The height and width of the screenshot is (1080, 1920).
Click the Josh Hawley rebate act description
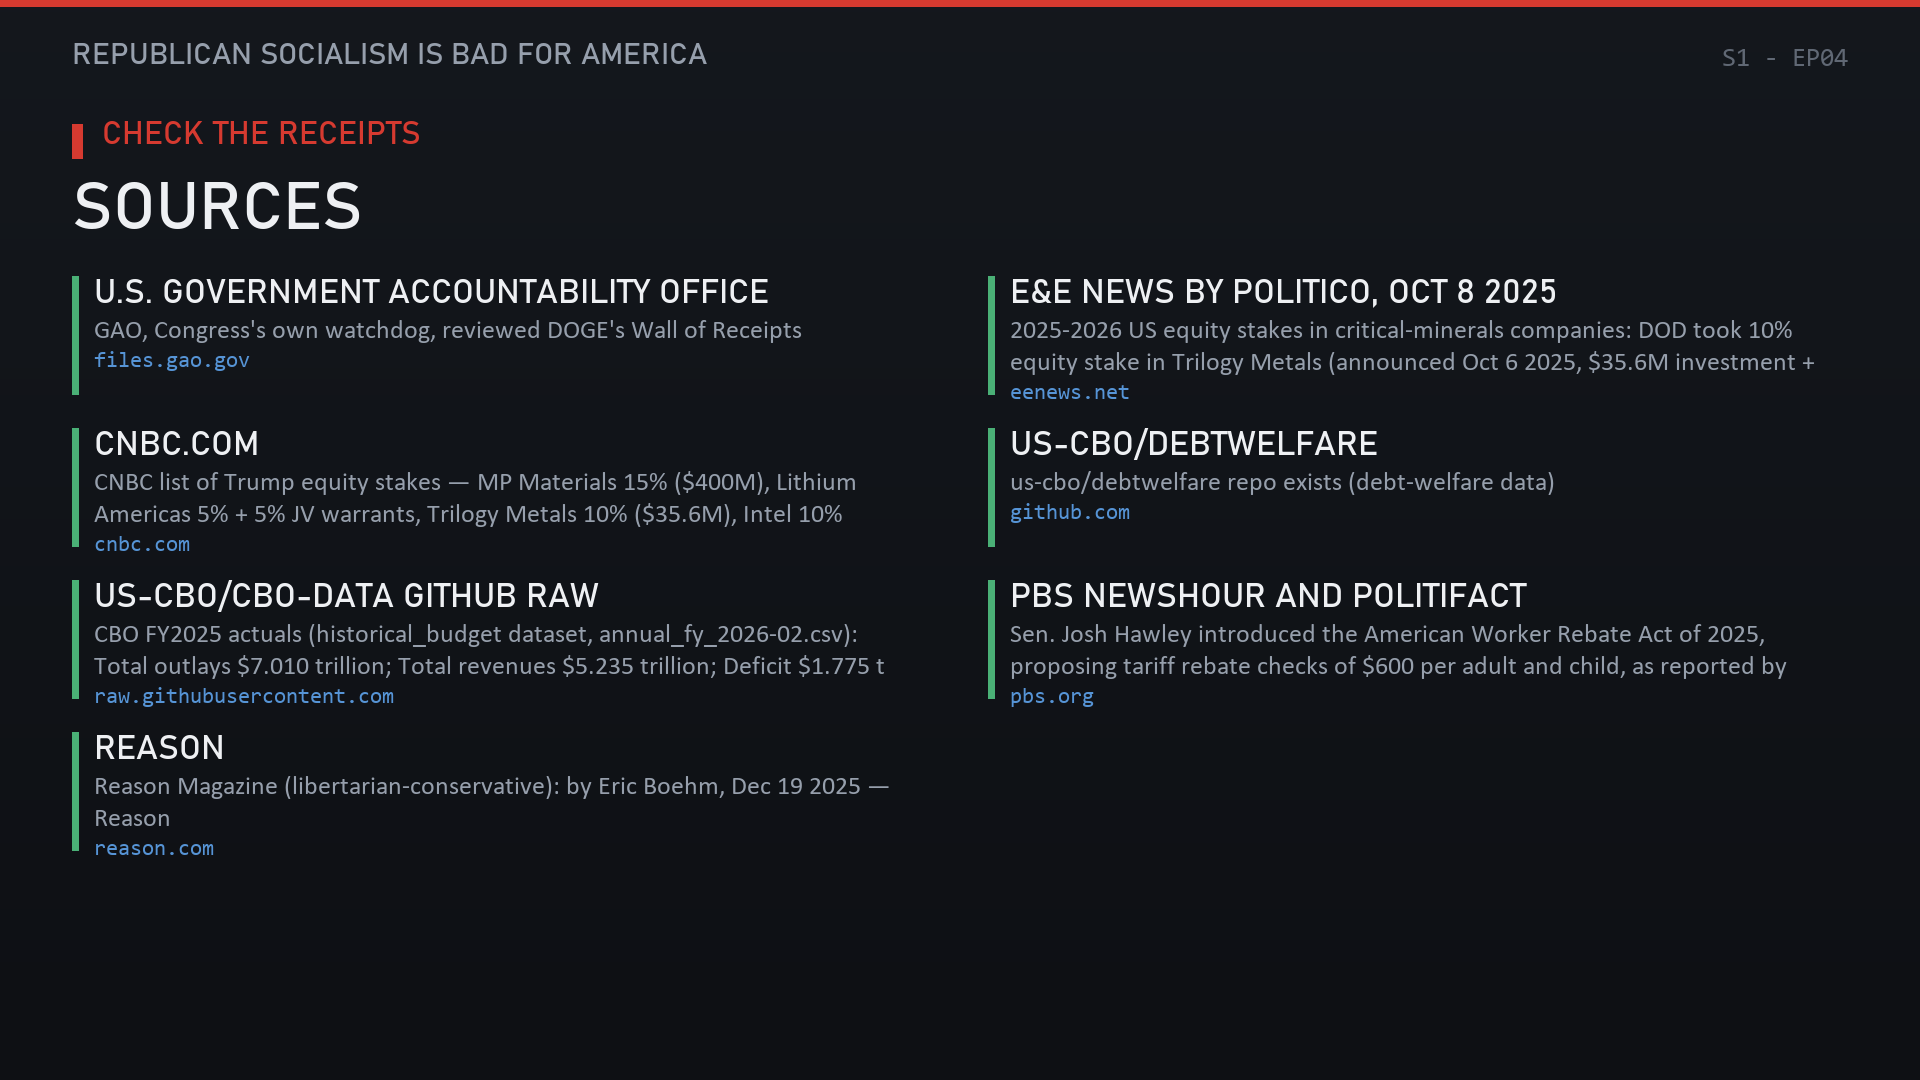(1398, 650)
